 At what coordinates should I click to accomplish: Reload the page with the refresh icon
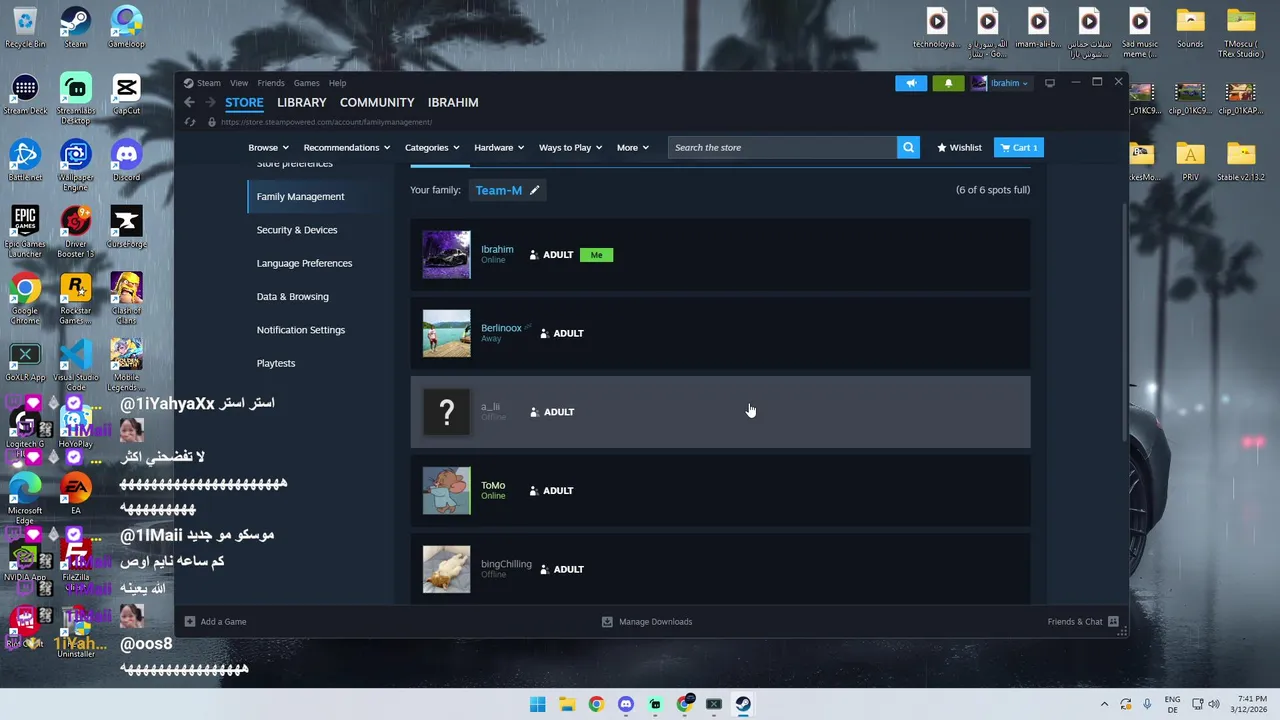190,122
